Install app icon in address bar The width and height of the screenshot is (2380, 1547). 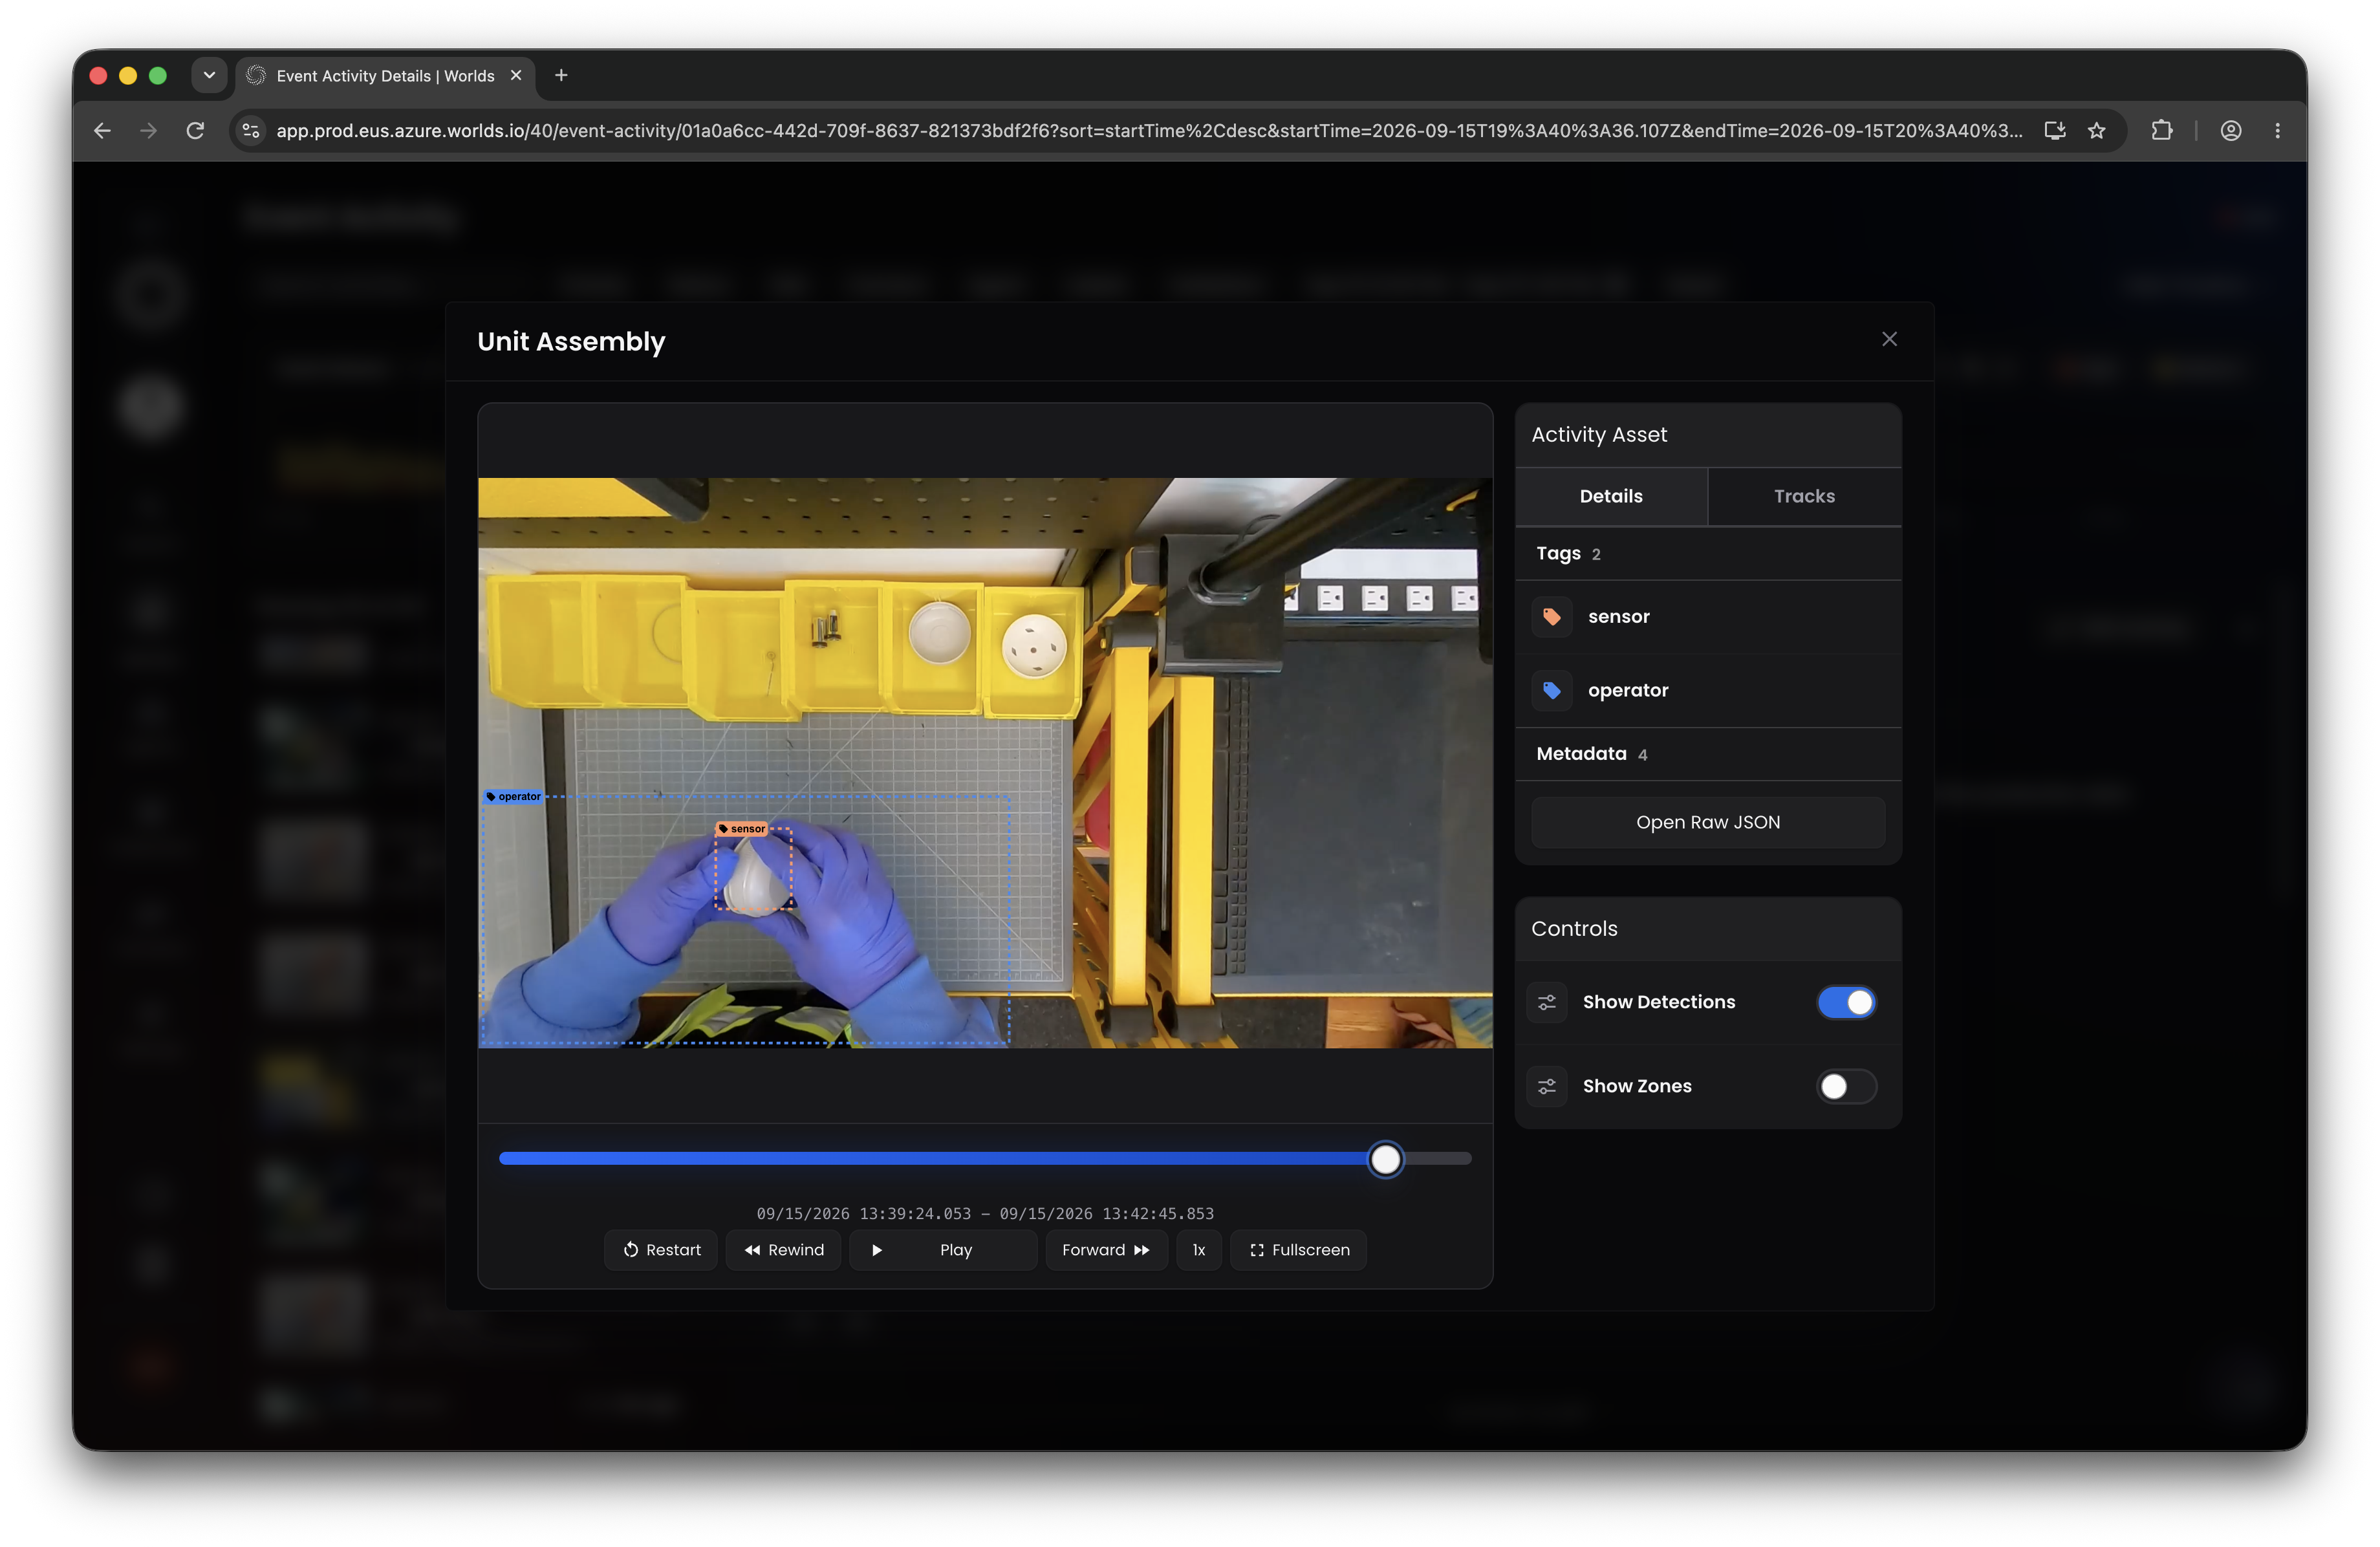pos(2054,131)
